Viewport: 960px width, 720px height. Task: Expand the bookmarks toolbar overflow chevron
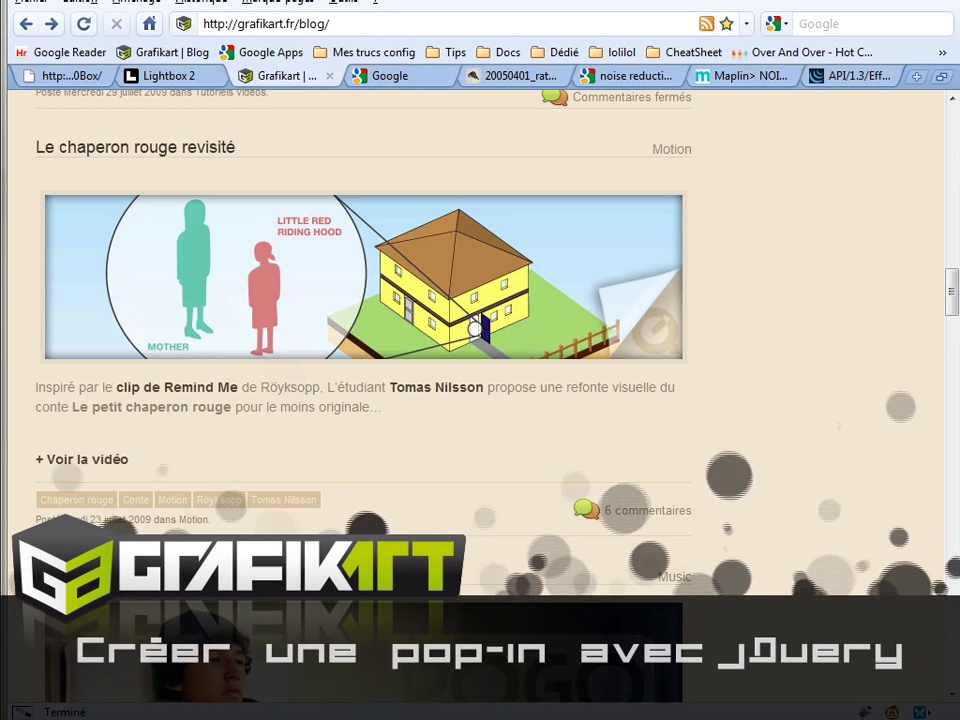942,52
